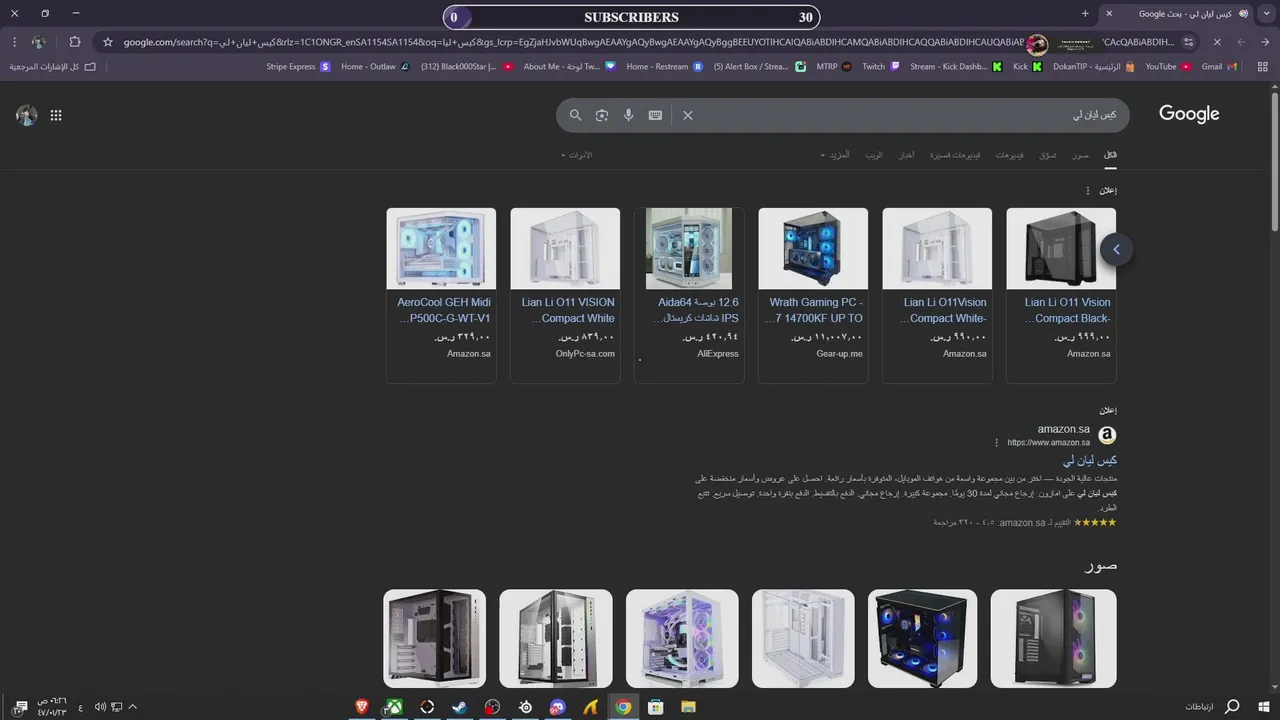Open a new browser tab
This screenshot has width=1280, height=720.
pyautogui.click(x=1085, y=13)
